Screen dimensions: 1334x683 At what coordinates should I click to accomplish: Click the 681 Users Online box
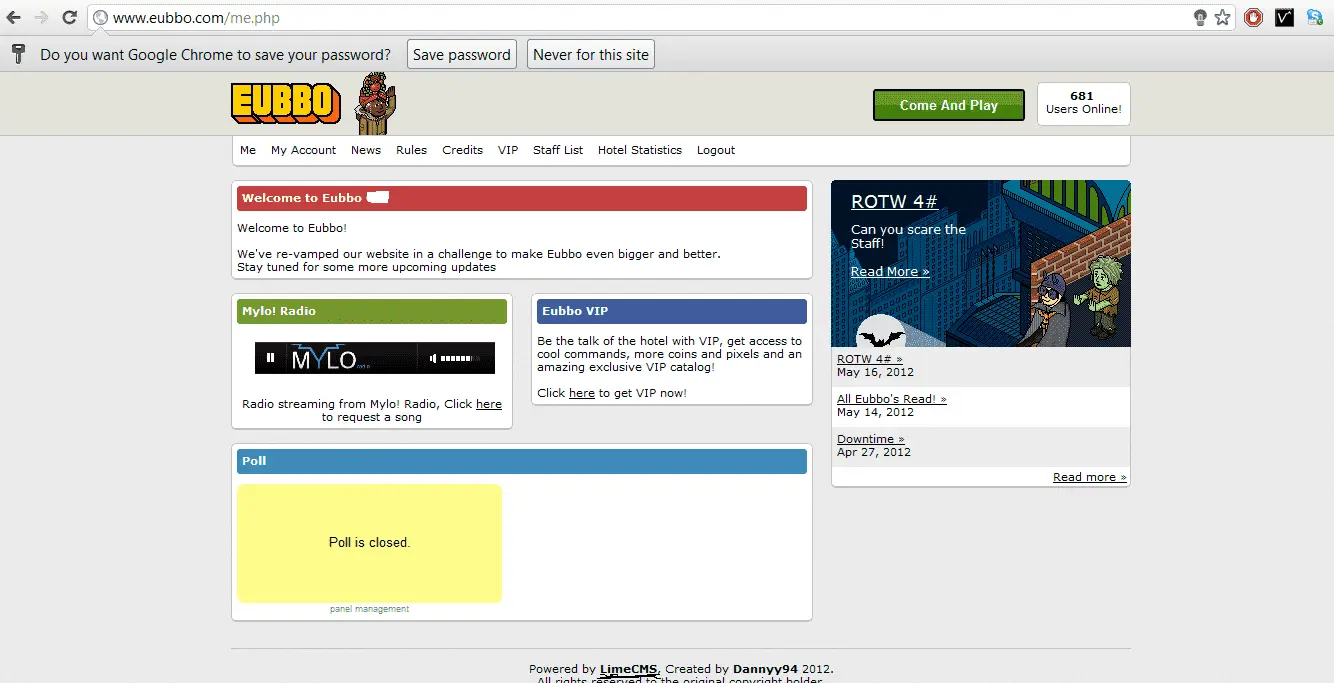[1084, 104]
